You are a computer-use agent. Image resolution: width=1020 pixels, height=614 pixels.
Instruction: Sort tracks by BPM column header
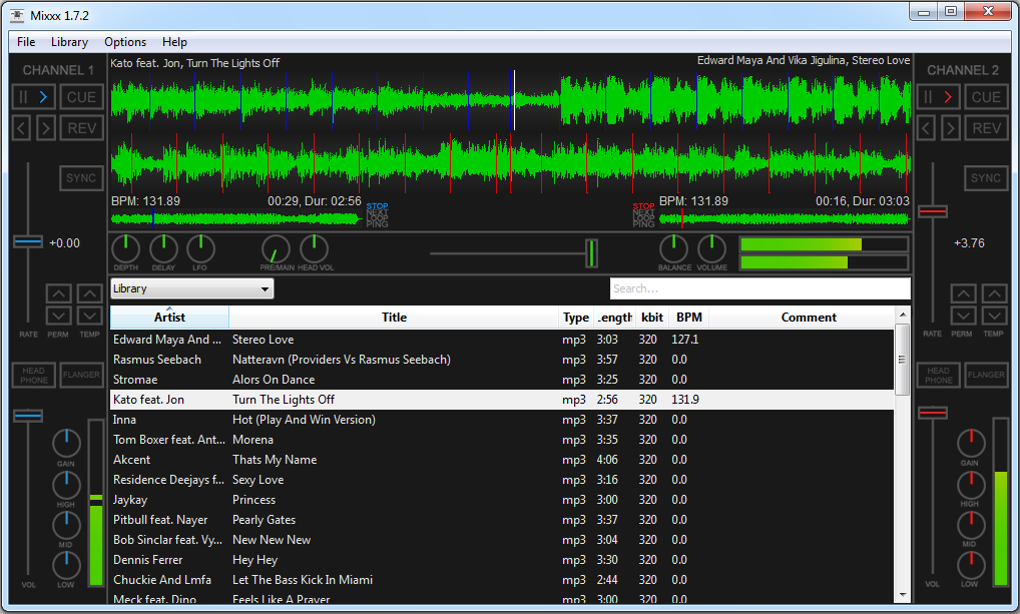(689, 318)
